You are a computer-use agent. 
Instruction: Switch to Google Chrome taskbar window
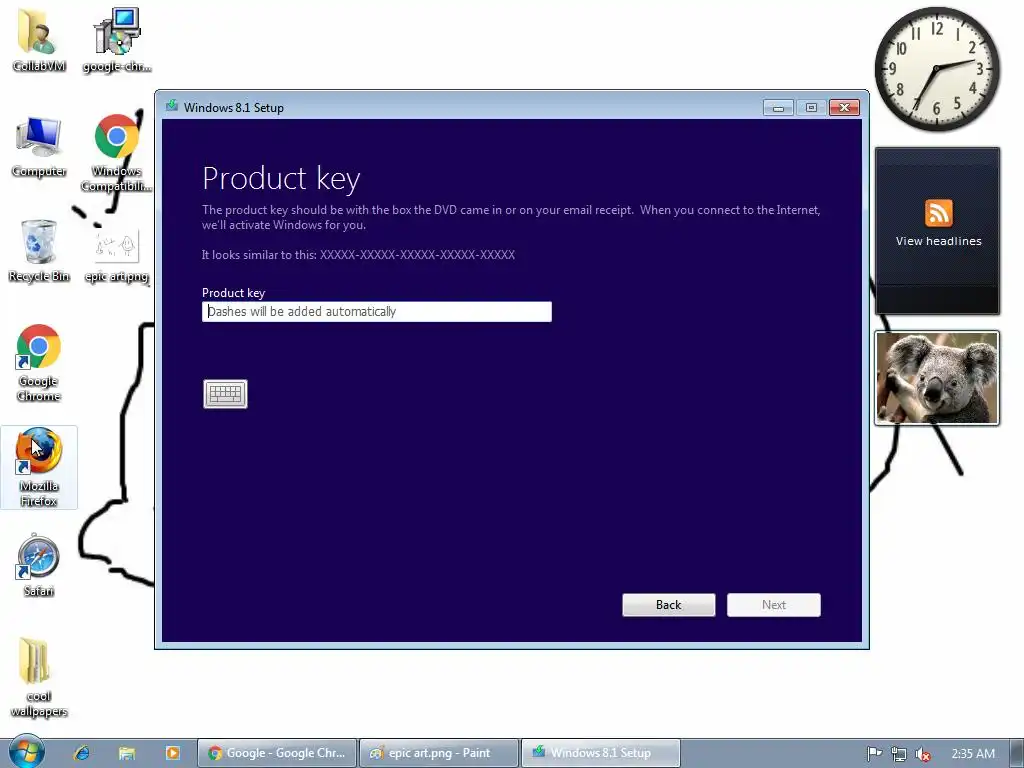[277, 753]
